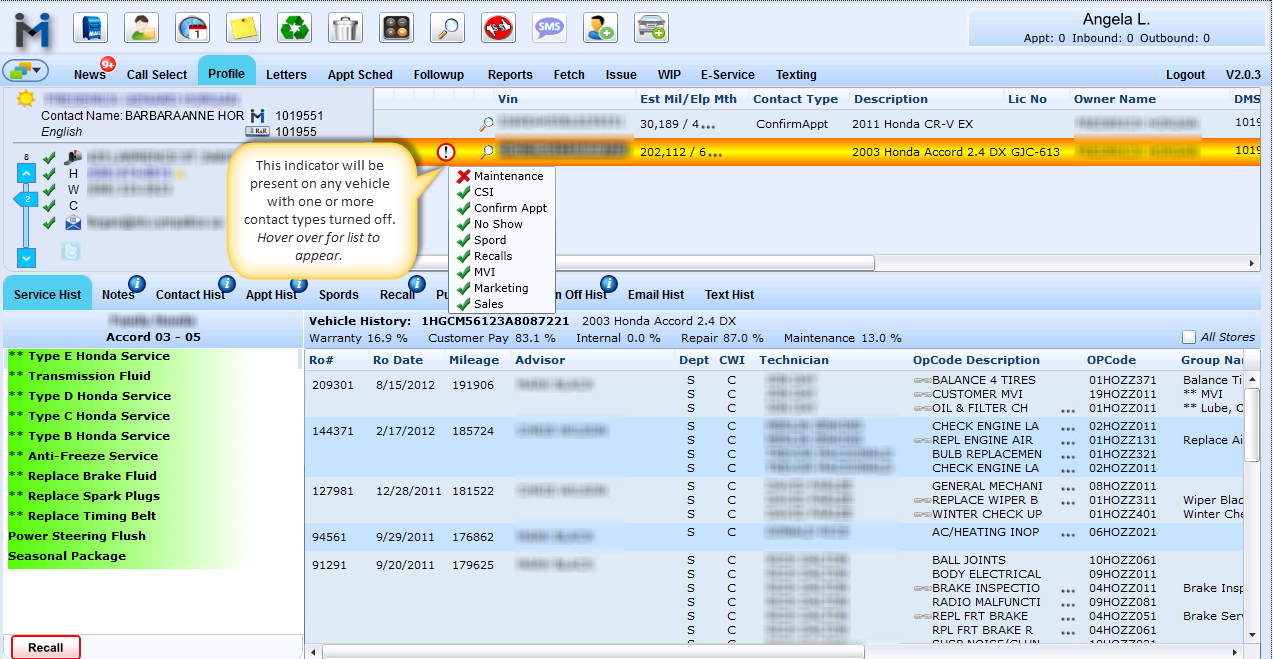
Task: Click the Logout link
Action: click(1185, 75)
